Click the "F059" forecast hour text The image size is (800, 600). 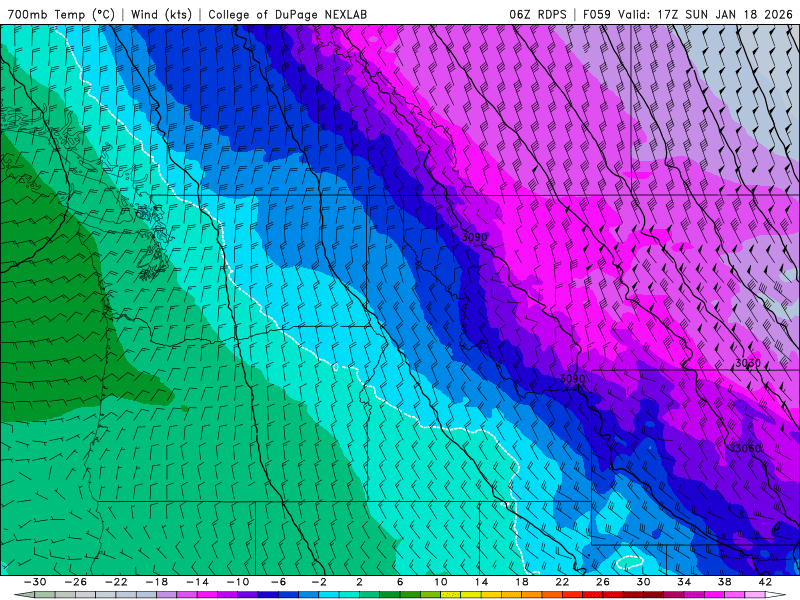click(x=596, y=14)
